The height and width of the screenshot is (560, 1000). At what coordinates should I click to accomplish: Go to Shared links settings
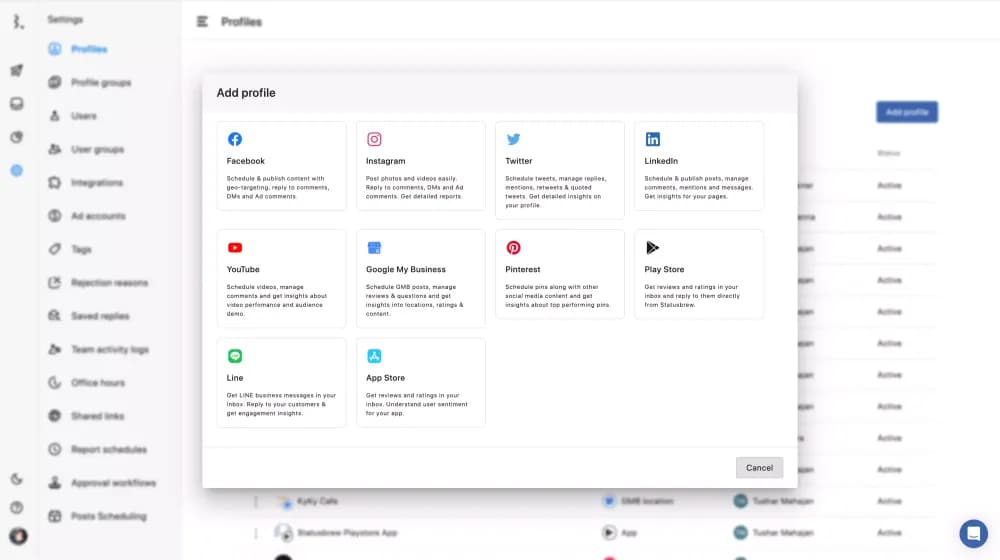point(86,416)
